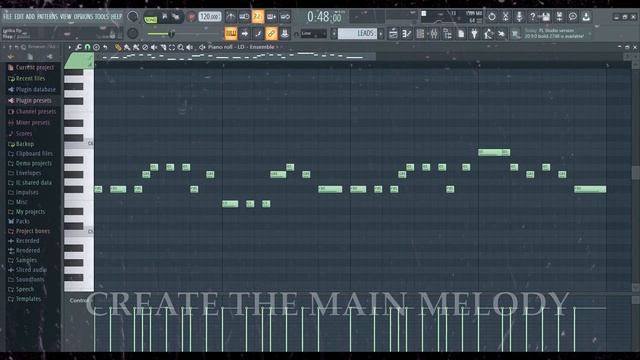Click the Stop button in transport
The height and width of the screenshot is (360, 640).
coord(176,17)
